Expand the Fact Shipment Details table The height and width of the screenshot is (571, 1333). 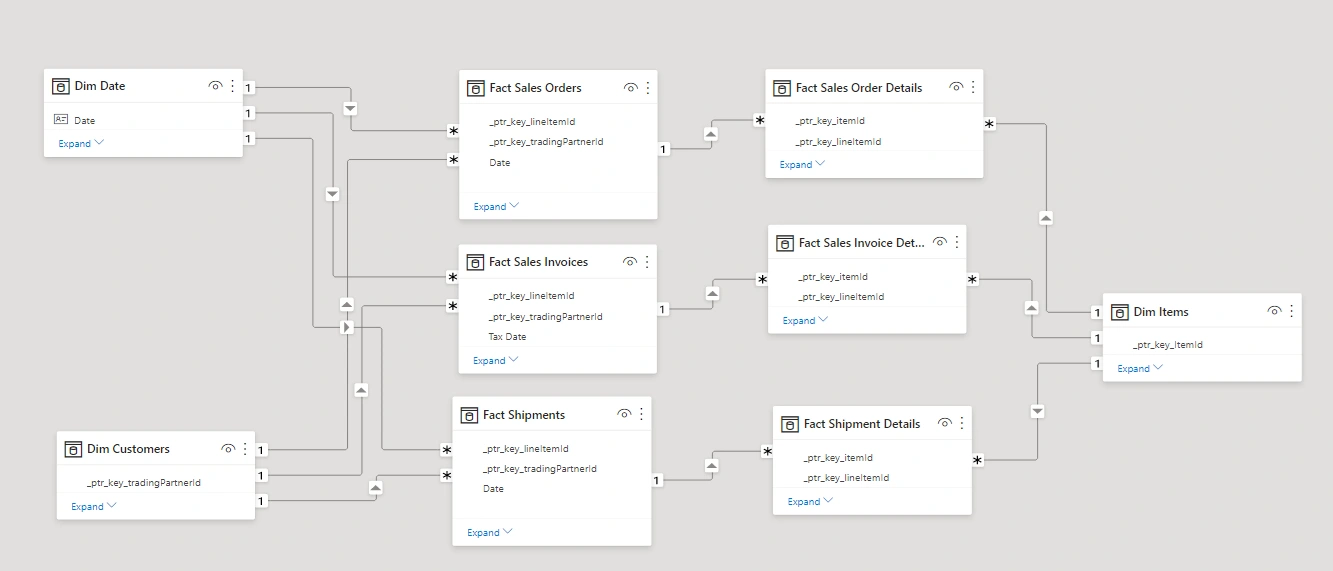pyautogui.click(x=810, y=502)
